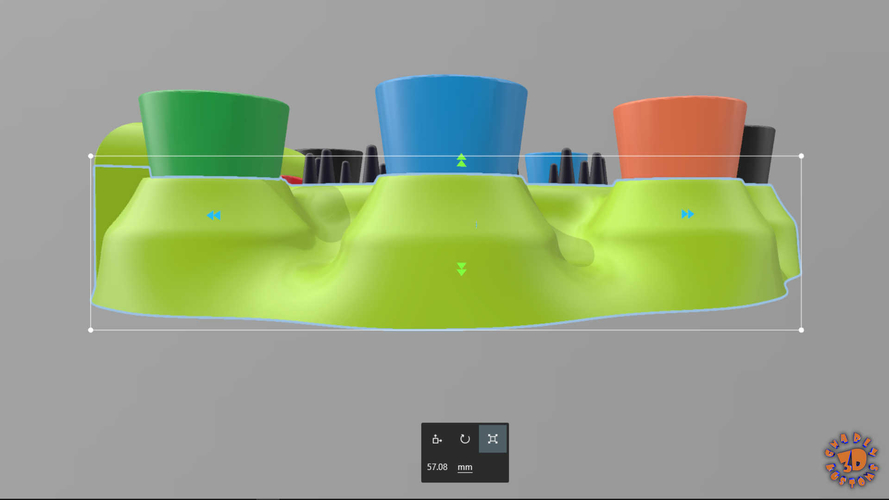The width and height of the screenshot is (889, 500).
Task: Click the blue left-pointing scale arrow handle
Action: click(214, 215)
